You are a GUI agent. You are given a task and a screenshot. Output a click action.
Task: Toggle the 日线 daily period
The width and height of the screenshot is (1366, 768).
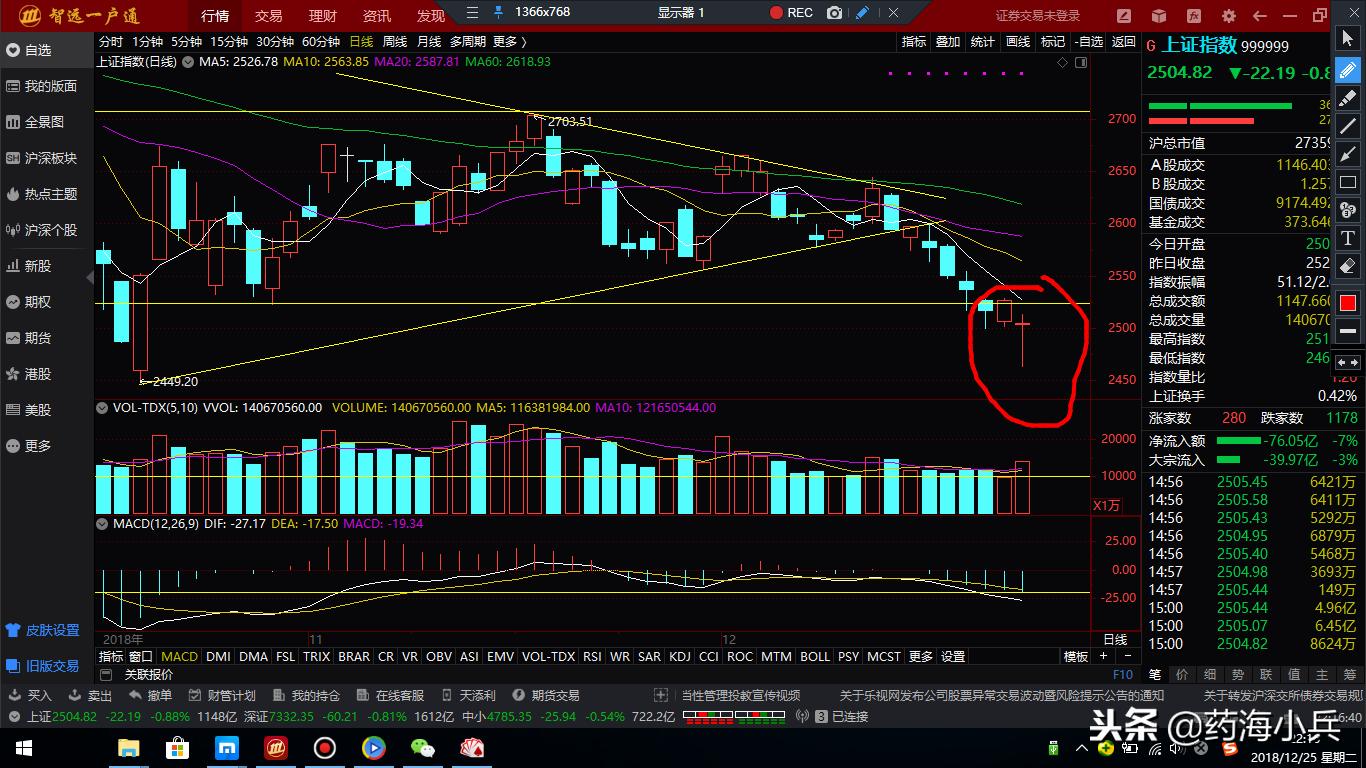click(360, 42)
